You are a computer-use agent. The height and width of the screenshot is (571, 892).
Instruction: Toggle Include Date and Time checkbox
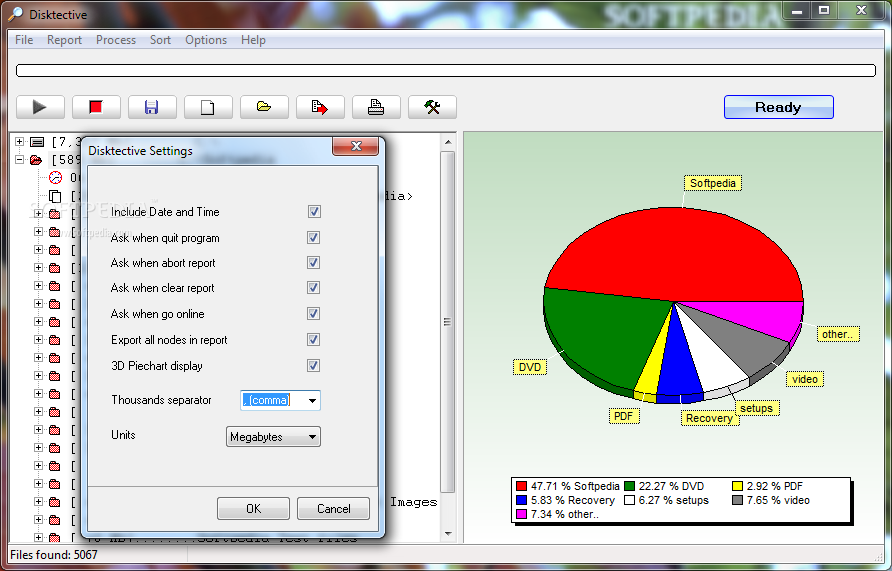(x=313, y=212)
